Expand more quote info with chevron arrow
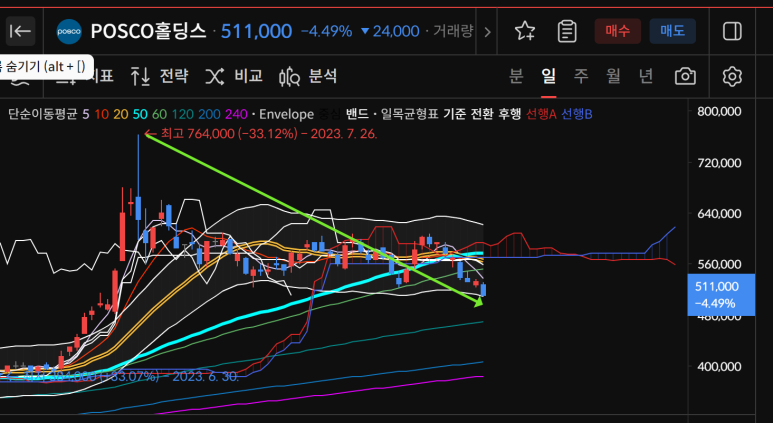Screen dimensions: 773x423 pos(487,32)
